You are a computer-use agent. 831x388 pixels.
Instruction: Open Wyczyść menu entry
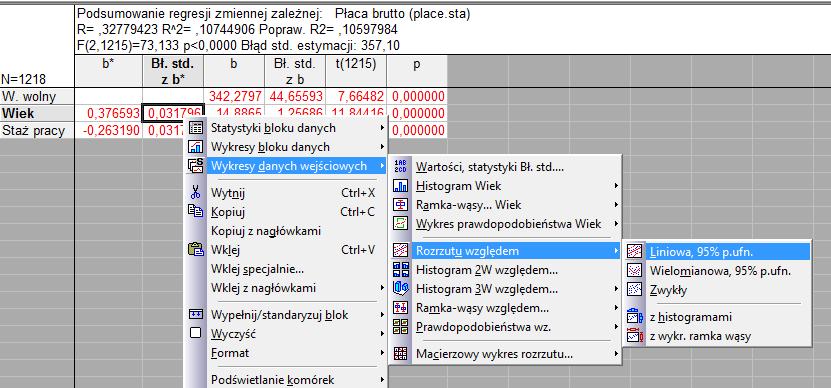(x=287, y=334)
